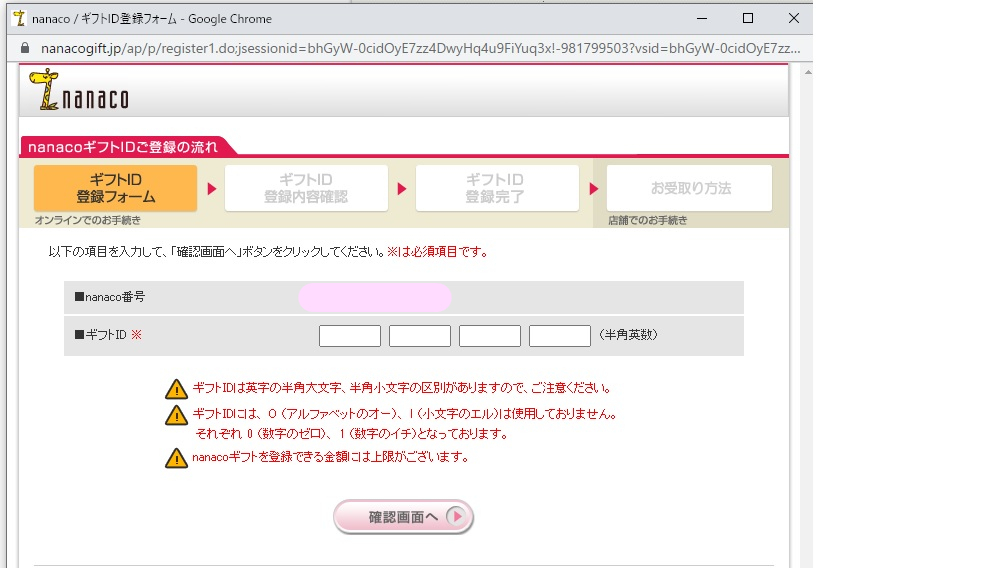
Task: Select the ギフトID登録内容確認 step
Action: (x=306, y=188)
